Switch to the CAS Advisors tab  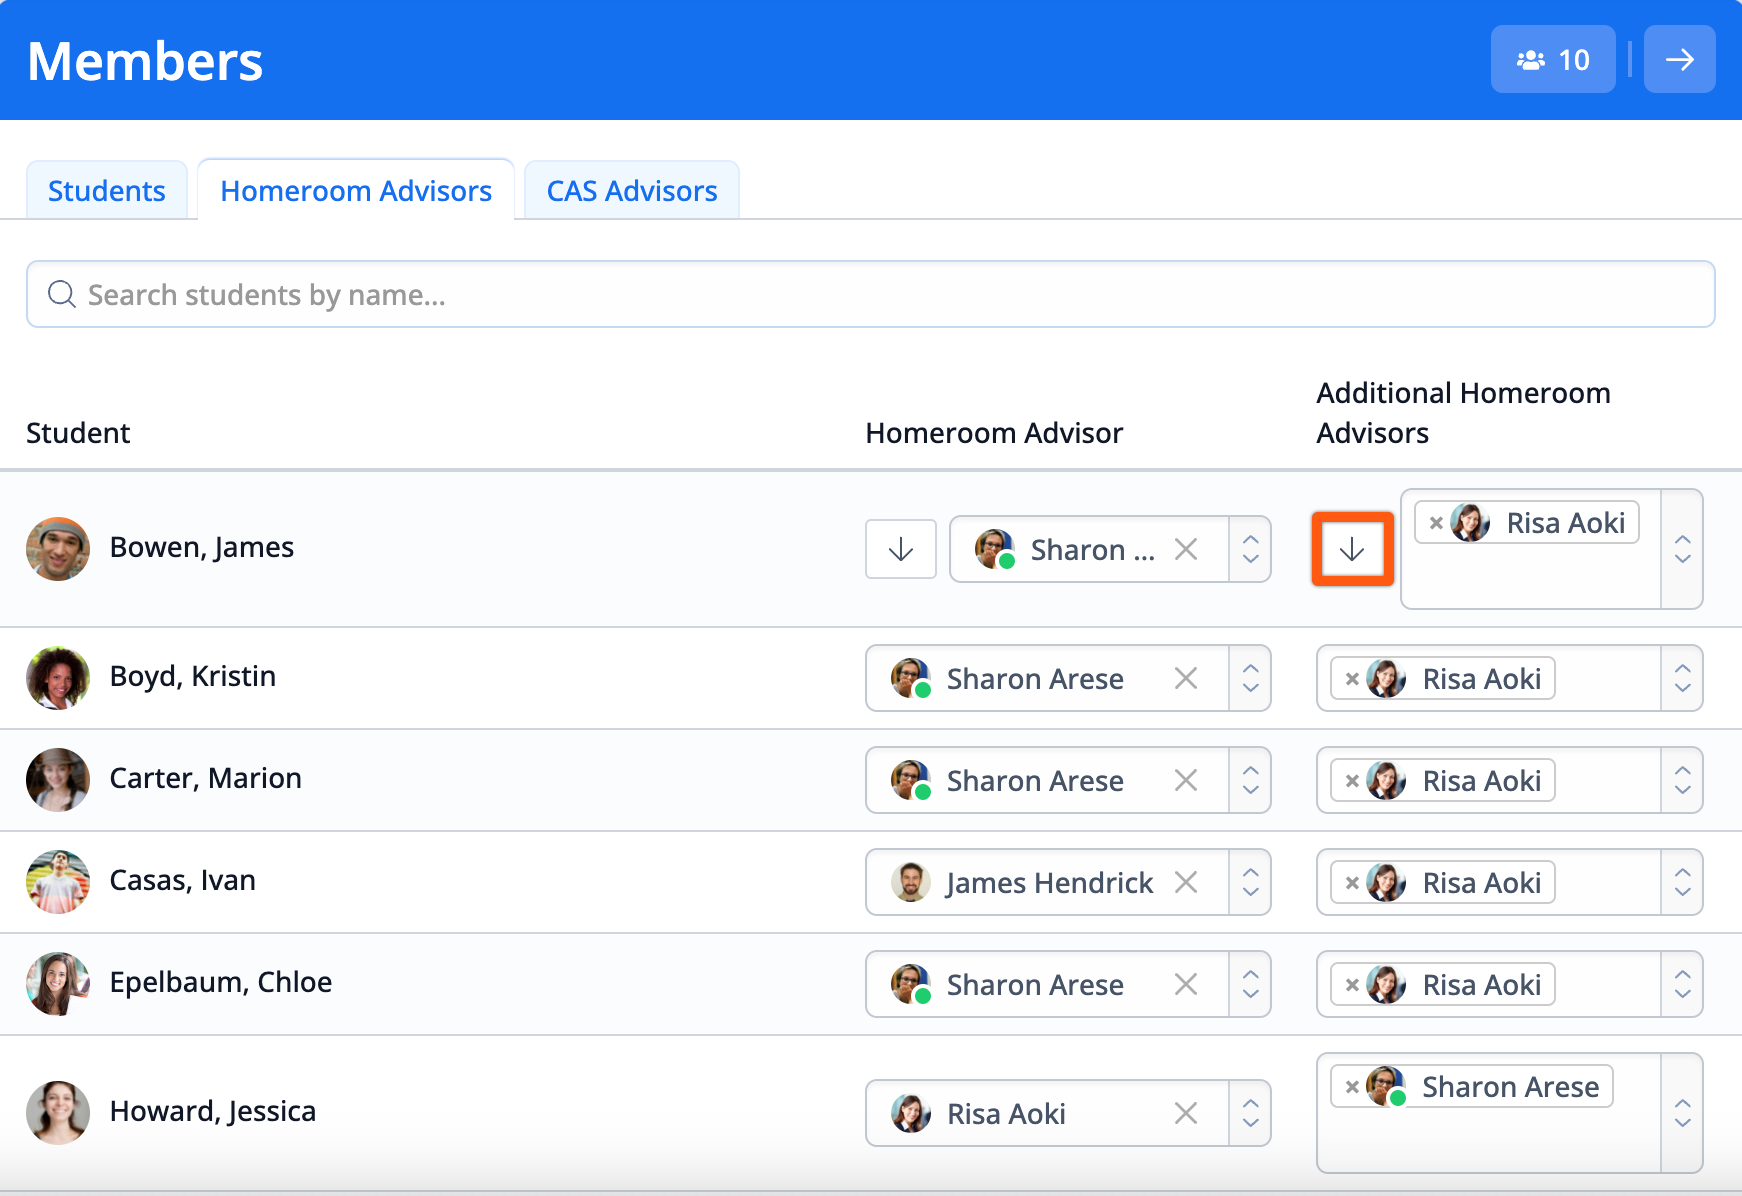click(632, 191)
